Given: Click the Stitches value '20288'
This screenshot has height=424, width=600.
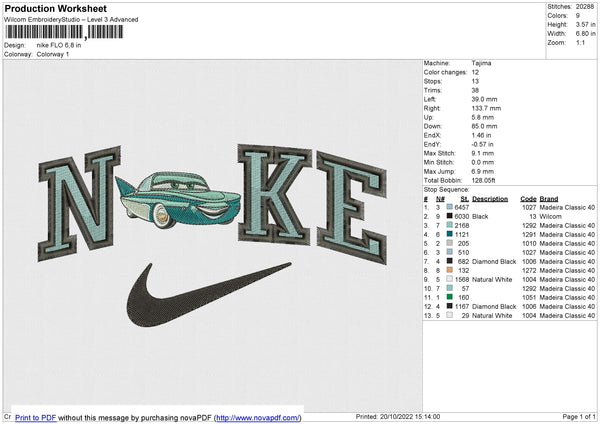Looking at the screenshot, I should pyautogui.click(x=585, y=7).
